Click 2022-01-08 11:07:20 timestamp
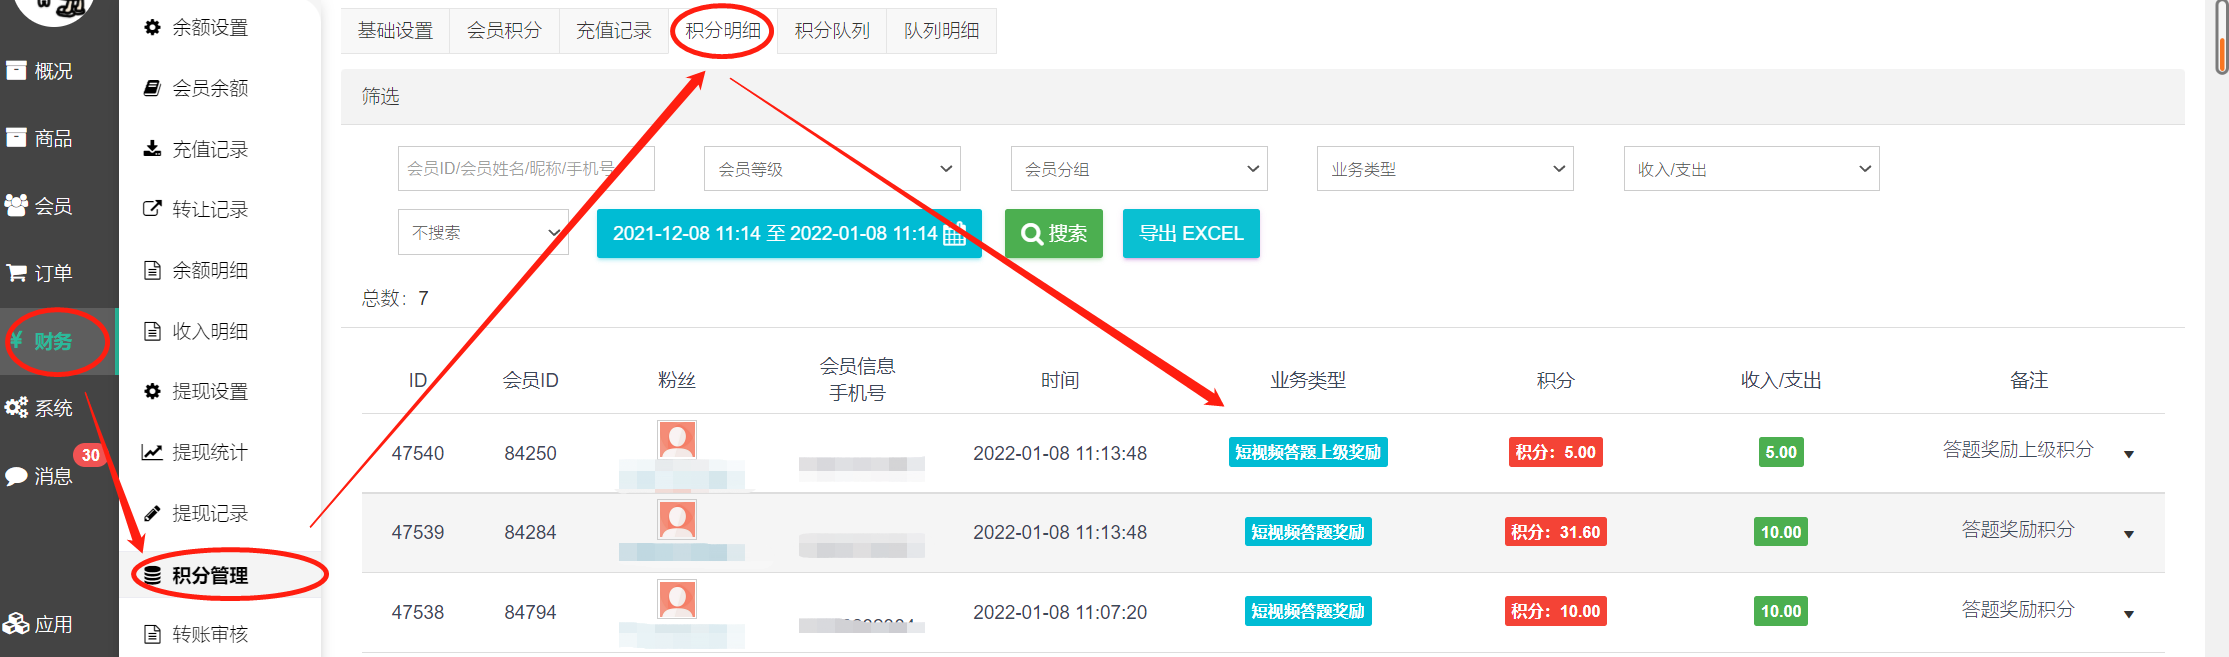Screen dimensions: 2229x657 (1060, 612)
